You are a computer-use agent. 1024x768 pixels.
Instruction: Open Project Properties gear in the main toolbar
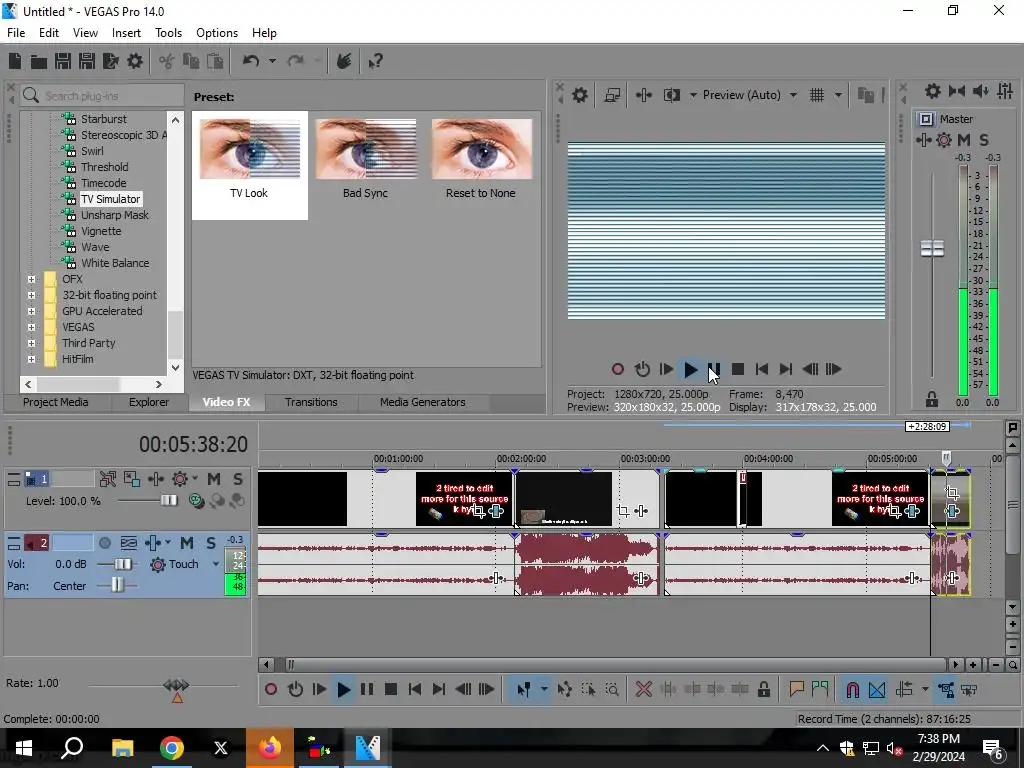tap(135, 61)
